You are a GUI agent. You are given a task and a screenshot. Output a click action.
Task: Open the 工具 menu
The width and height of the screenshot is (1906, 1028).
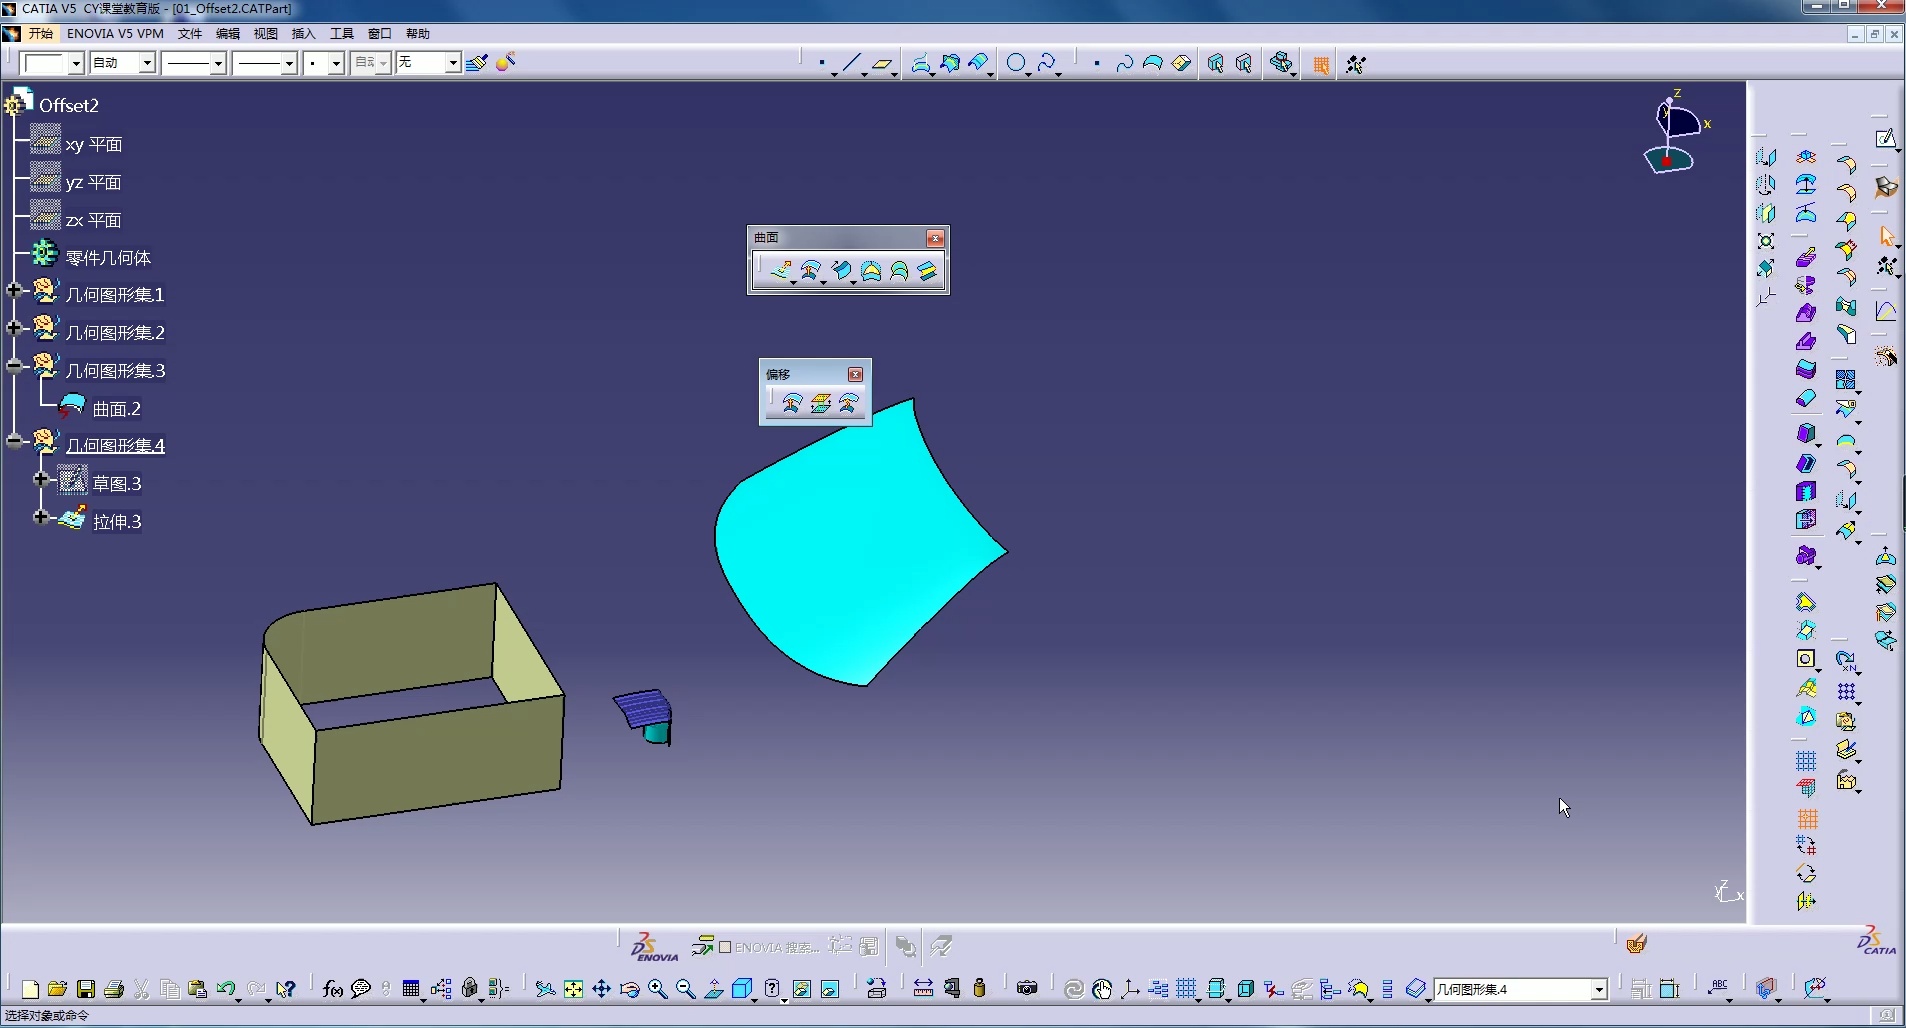[342, 34]
